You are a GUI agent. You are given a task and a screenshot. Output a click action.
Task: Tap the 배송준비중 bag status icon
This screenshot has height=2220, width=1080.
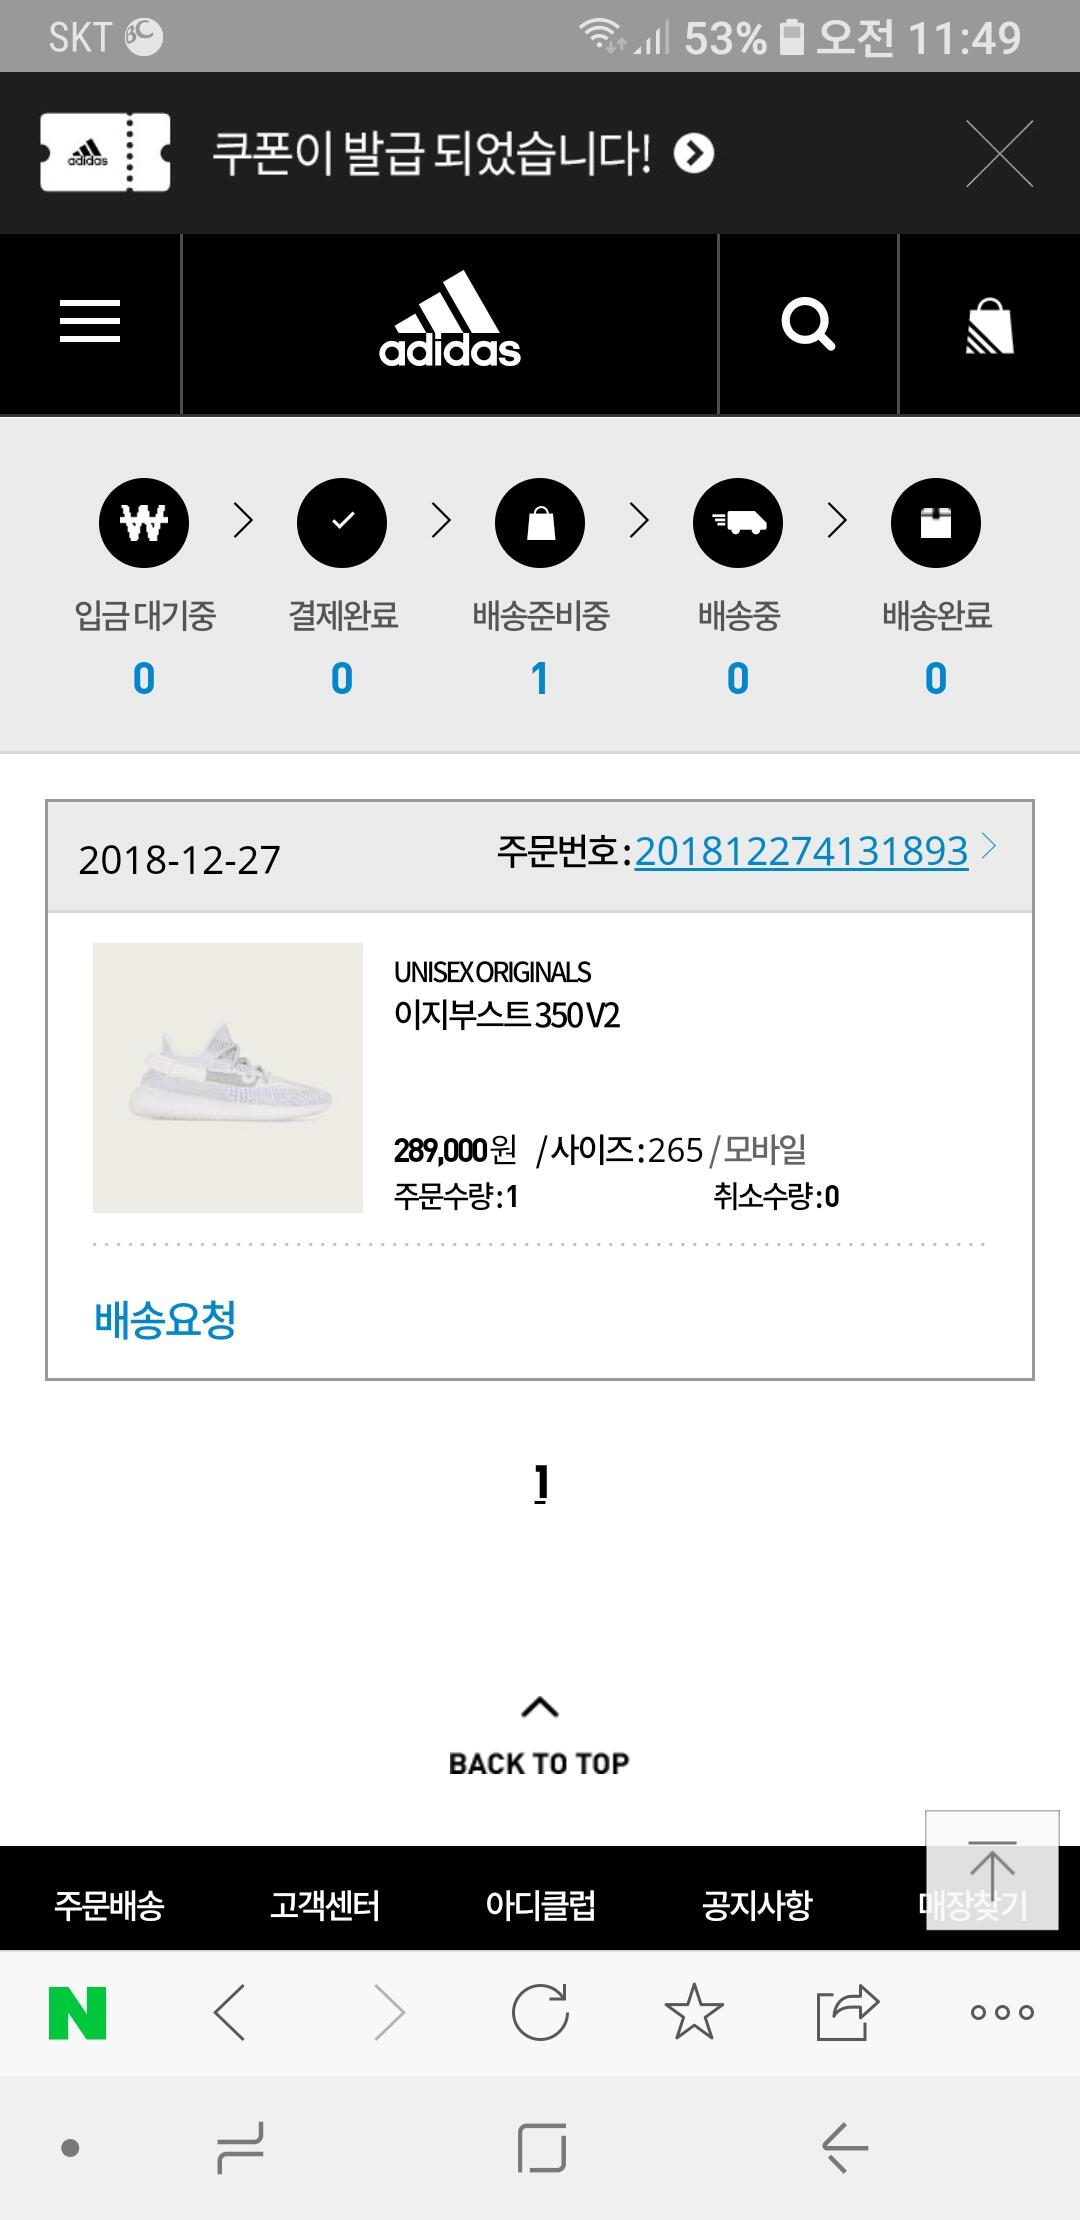540,523
